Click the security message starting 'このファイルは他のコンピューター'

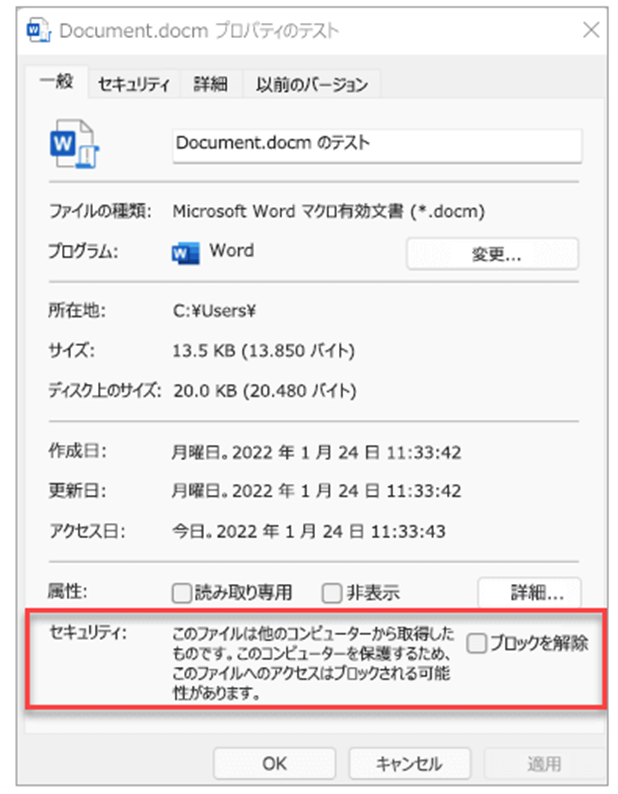tap(313, 663)
